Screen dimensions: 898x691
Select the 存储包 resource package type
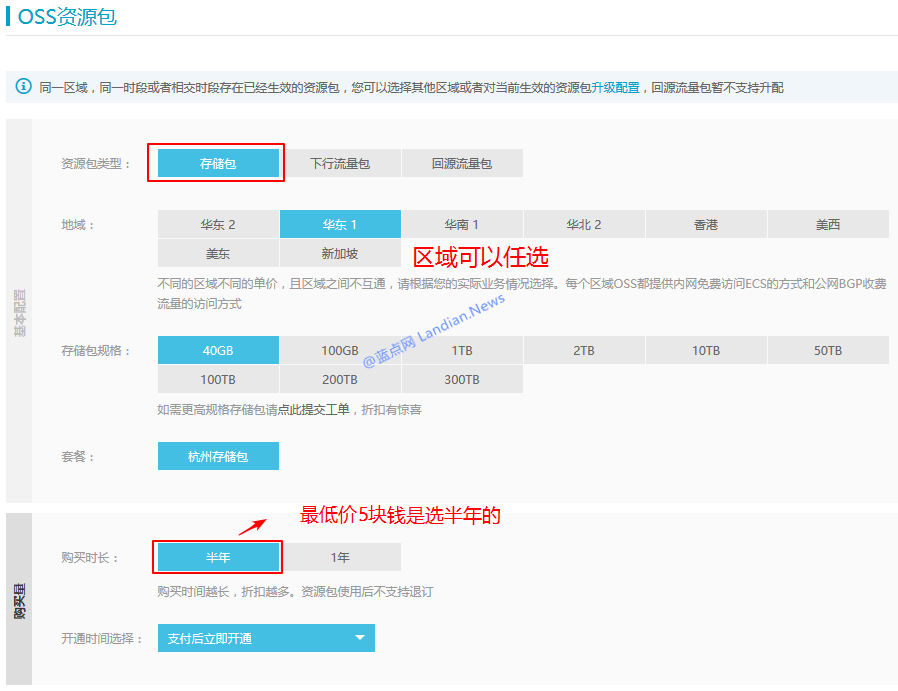(216, 162)
